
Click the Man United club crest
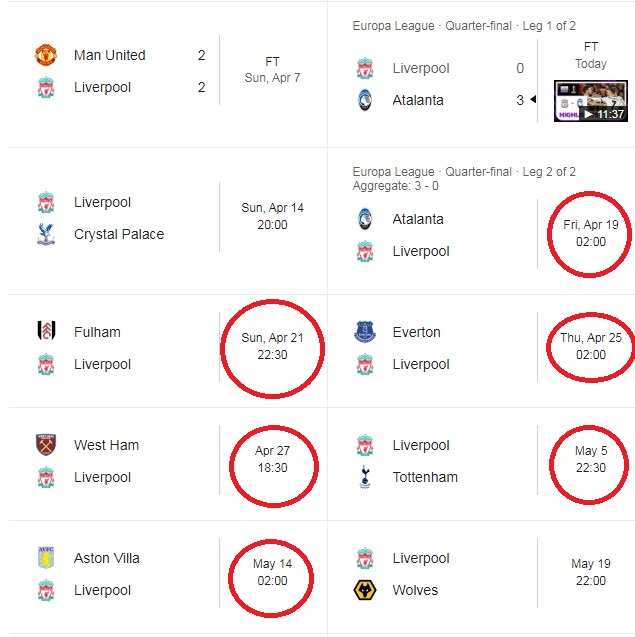(46, 55)
